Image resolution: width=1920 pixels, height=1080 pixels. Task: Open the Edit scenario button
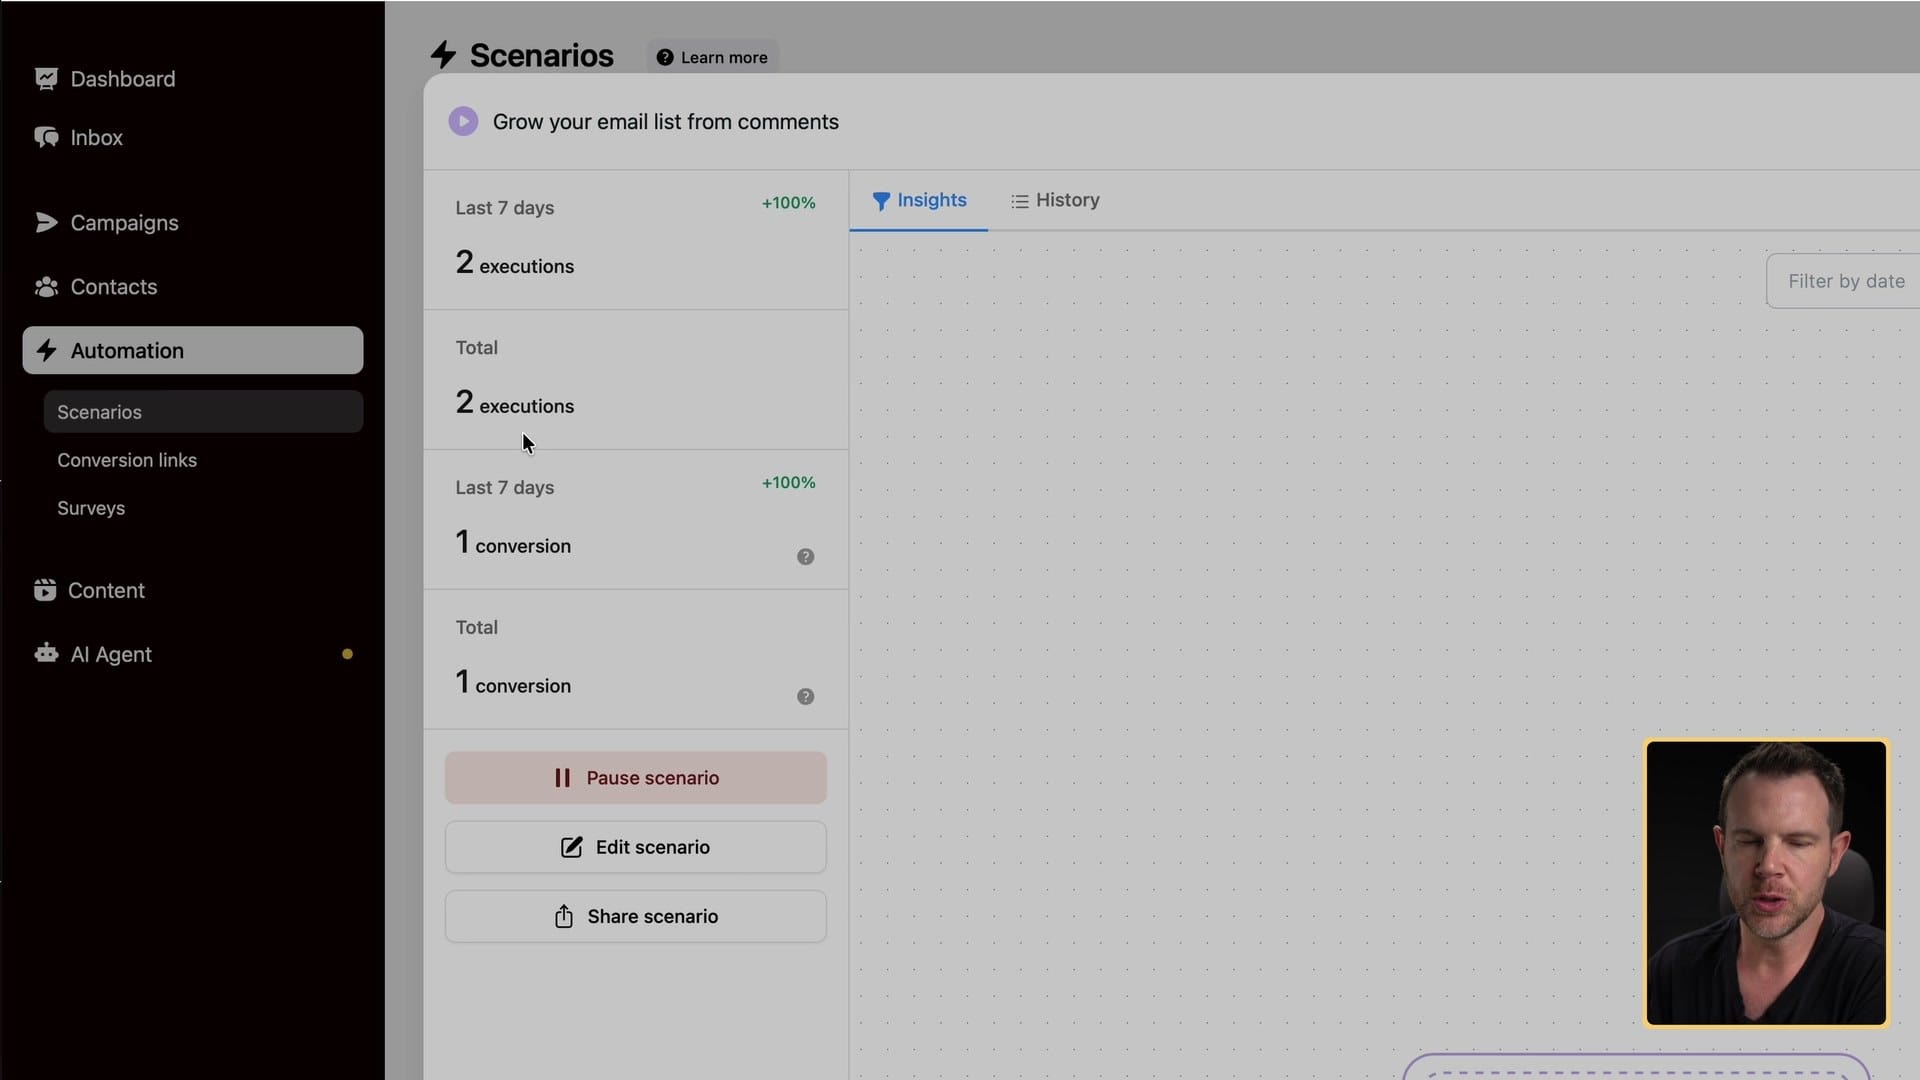[636, 847]
